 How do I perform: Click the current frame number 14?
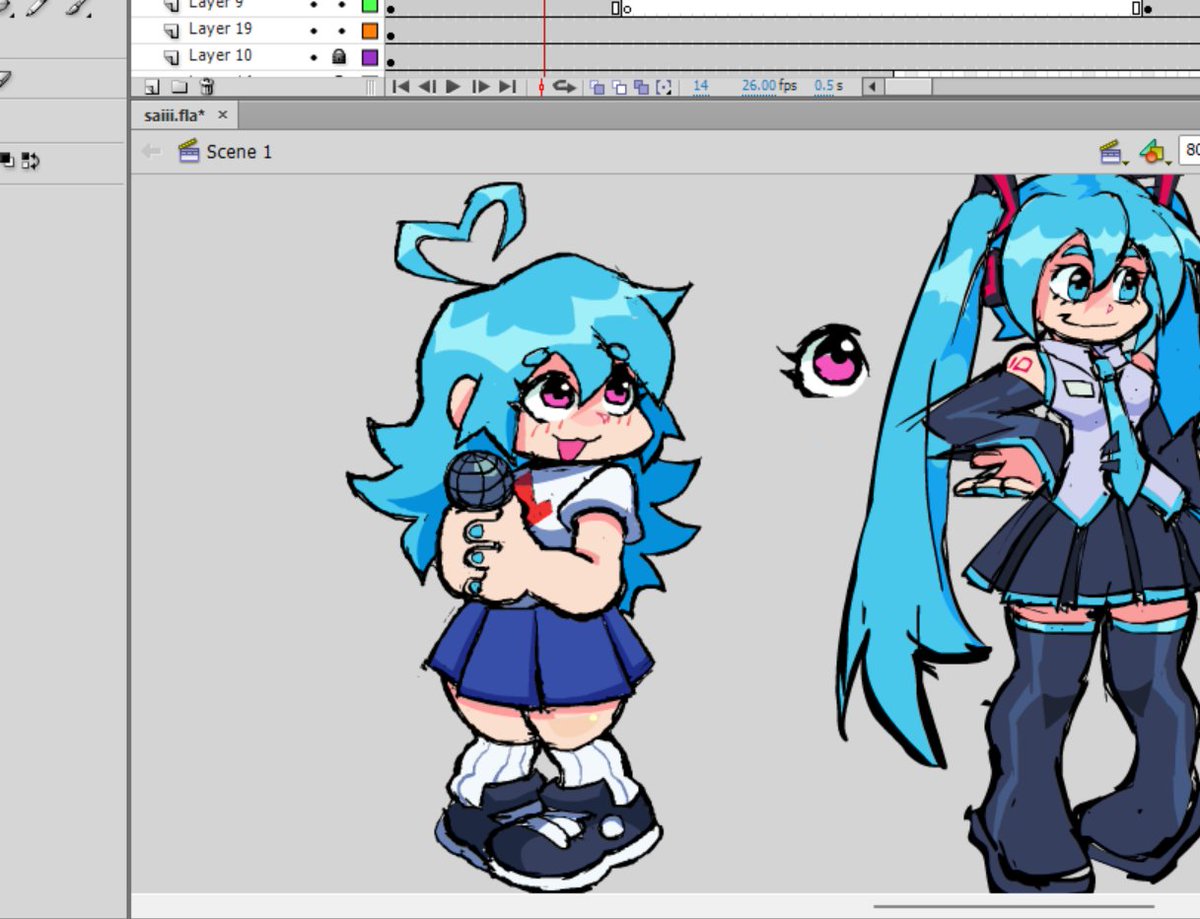point(701,86)
